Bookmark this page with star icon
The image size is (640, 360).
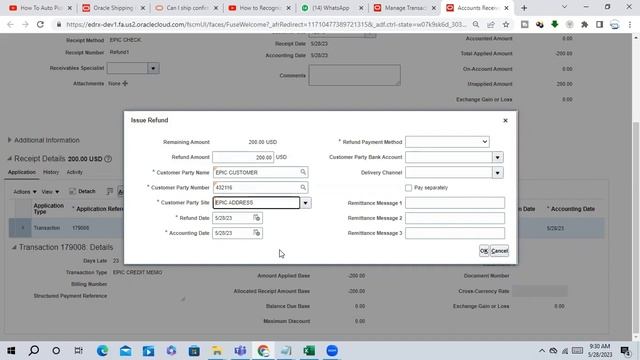tap(506, 24)
